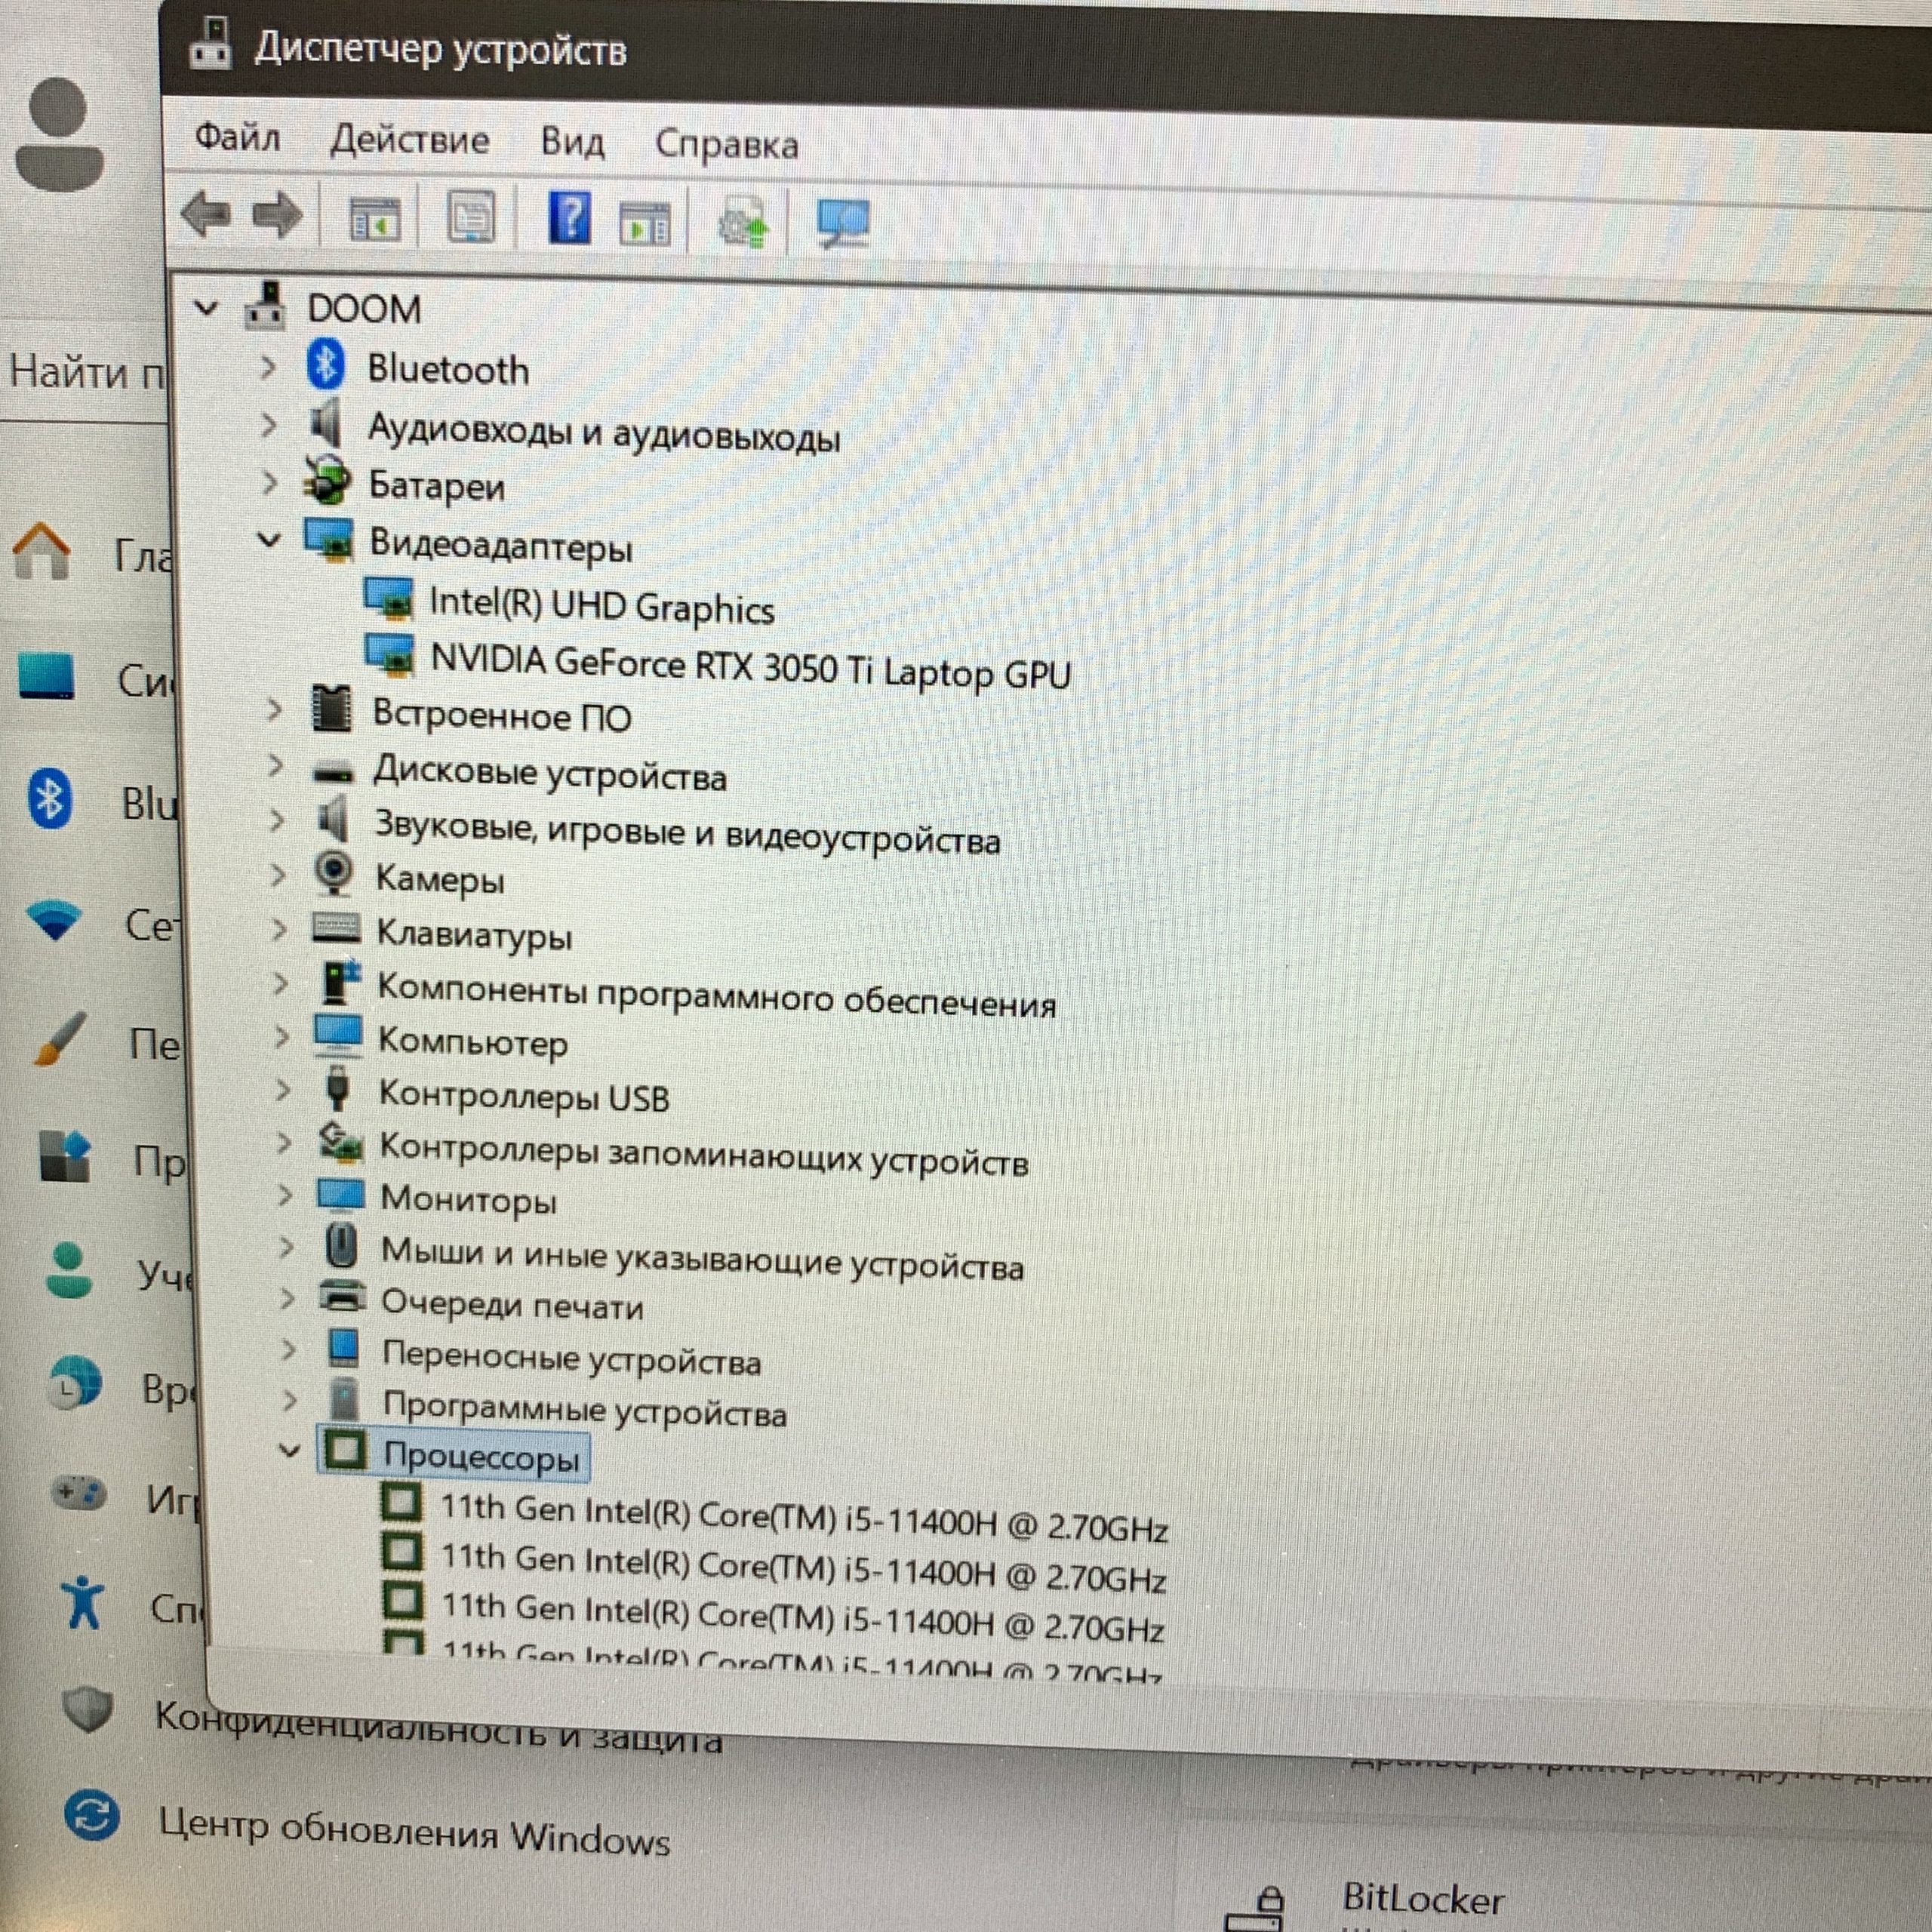The image size is (1932, 1932).
Task: Click Scan for hardware changes monitor icon
Action: tap(843, 222)
